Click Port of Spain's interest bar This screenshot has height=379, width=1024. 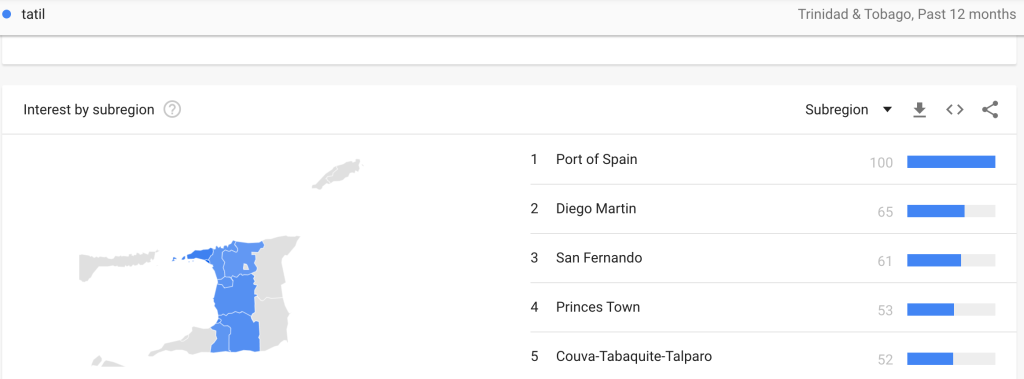pos(951,162)
